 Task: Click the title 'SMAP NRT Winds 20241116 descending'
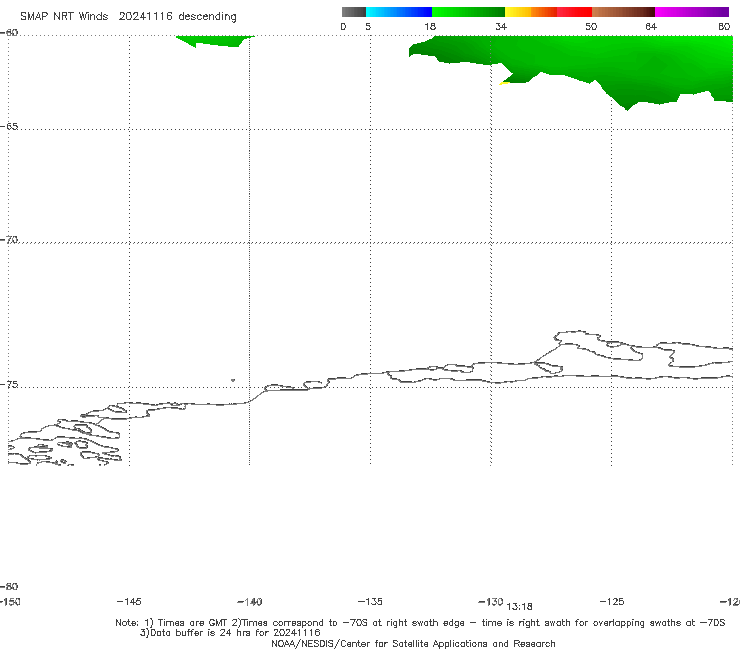pyautogui.click(x=128, y=16)
